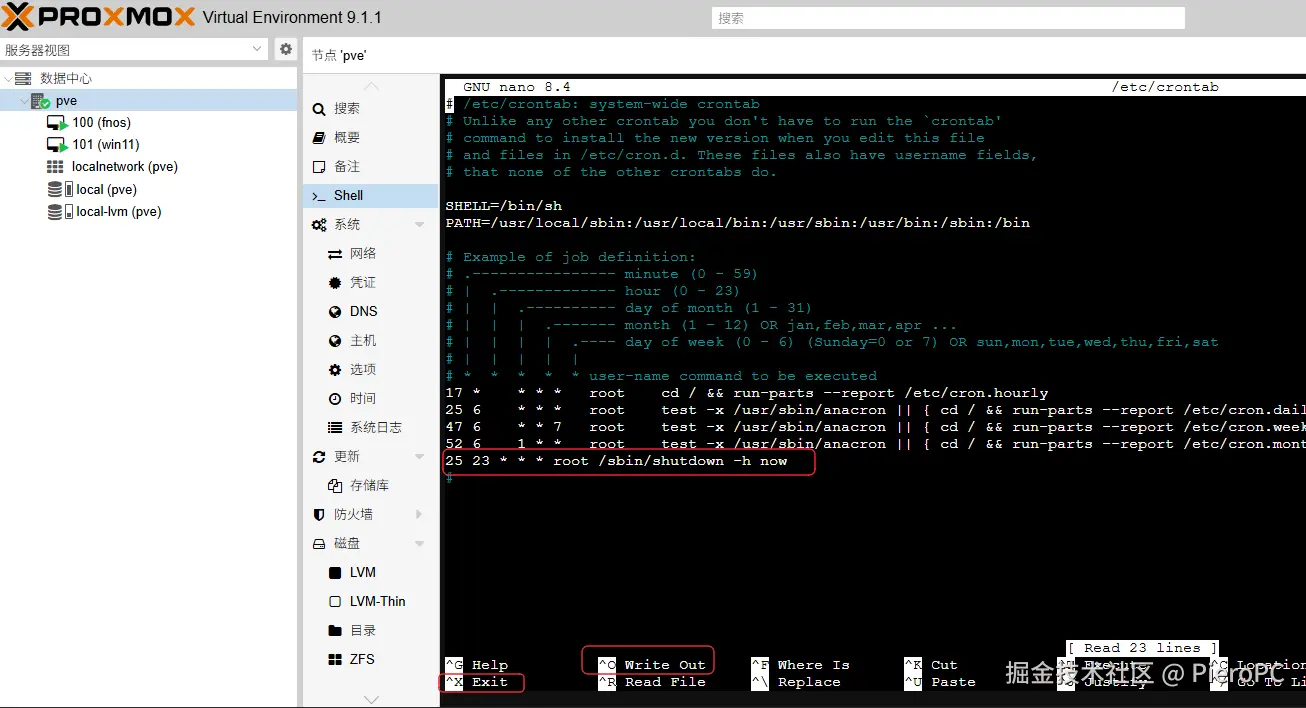The image size is (1306, 708).
Task: Open 网络 network settings
Action: (x=362, y=253)
